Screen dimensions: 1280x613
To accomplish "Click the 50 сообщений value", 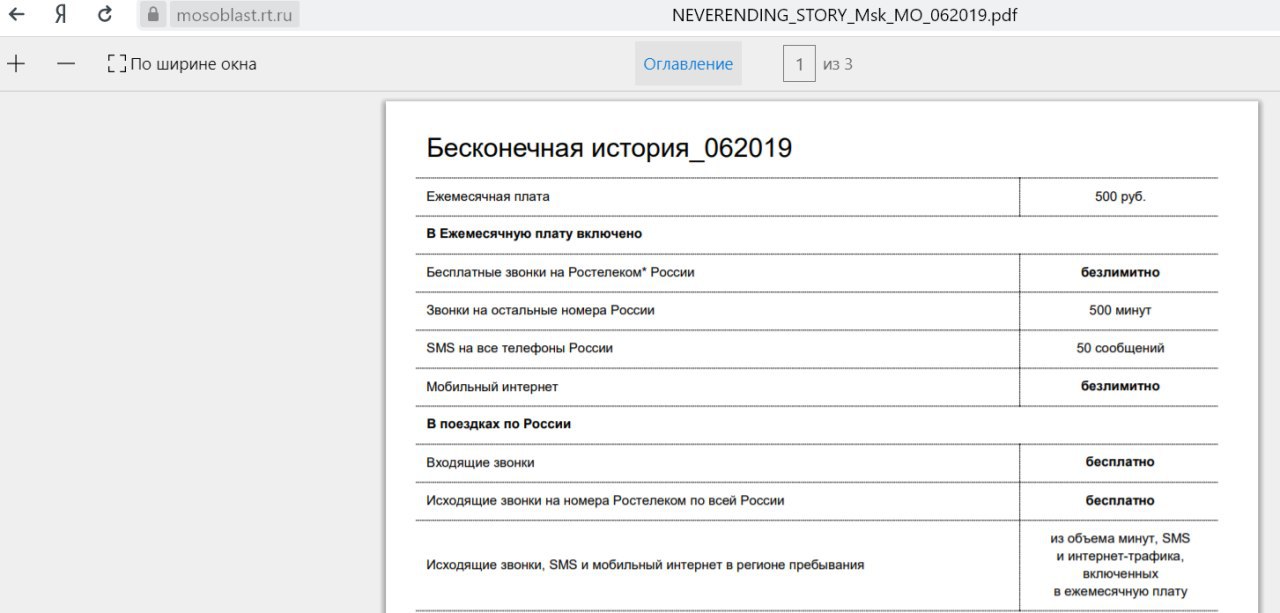I will tap(1120, 348).
